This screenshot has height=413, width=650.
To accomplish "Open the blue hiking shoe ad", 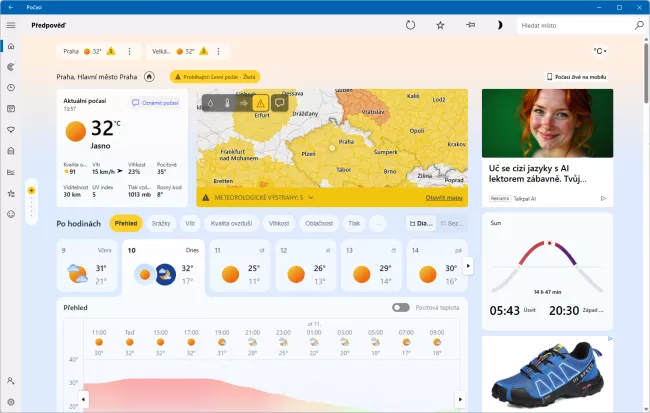I will click(547, 374).
